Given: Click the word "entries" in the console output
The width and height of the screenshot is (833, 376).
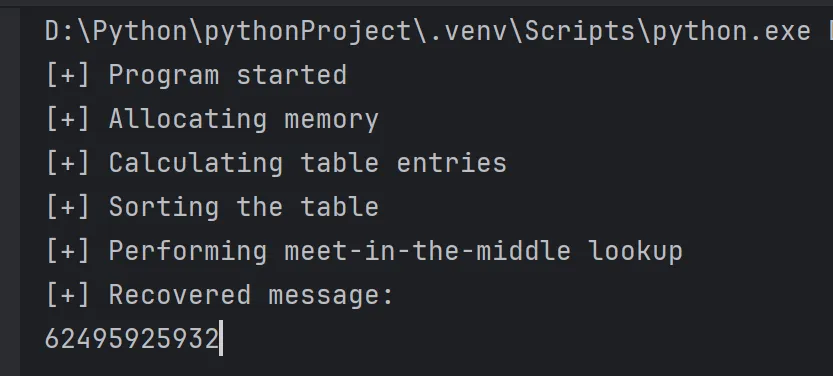Looking at the screenshot, I should 452,163.
